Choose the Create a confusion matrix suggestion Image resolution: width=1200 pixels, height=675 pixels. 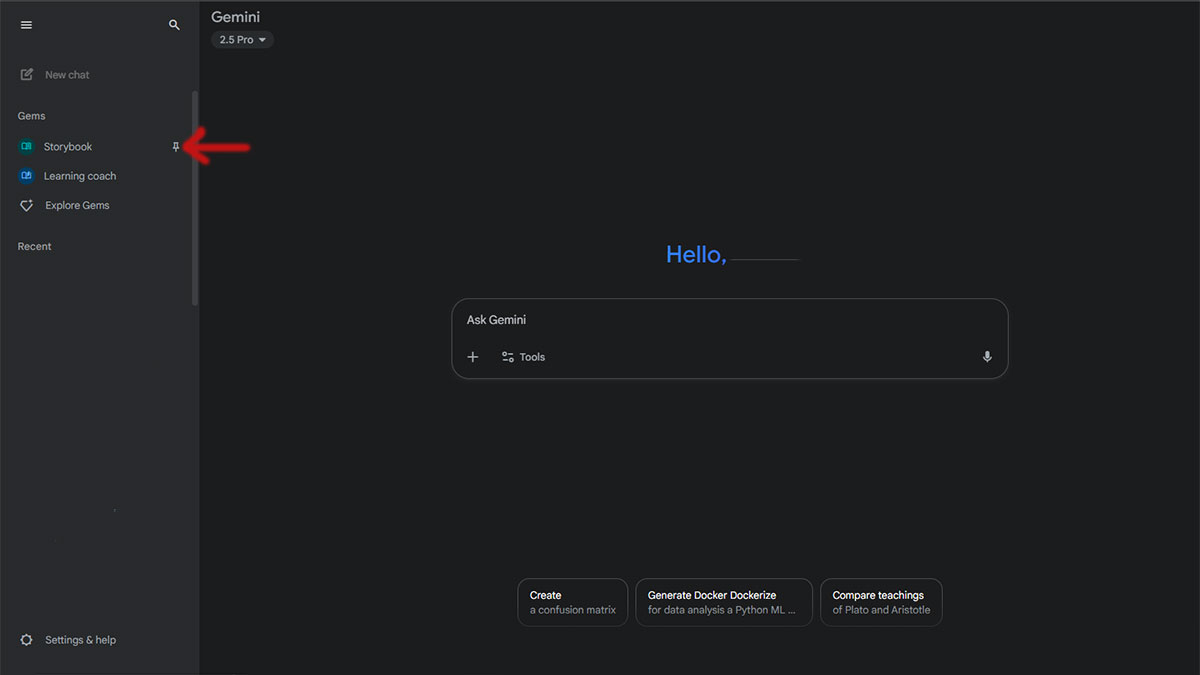coord(573,602)
